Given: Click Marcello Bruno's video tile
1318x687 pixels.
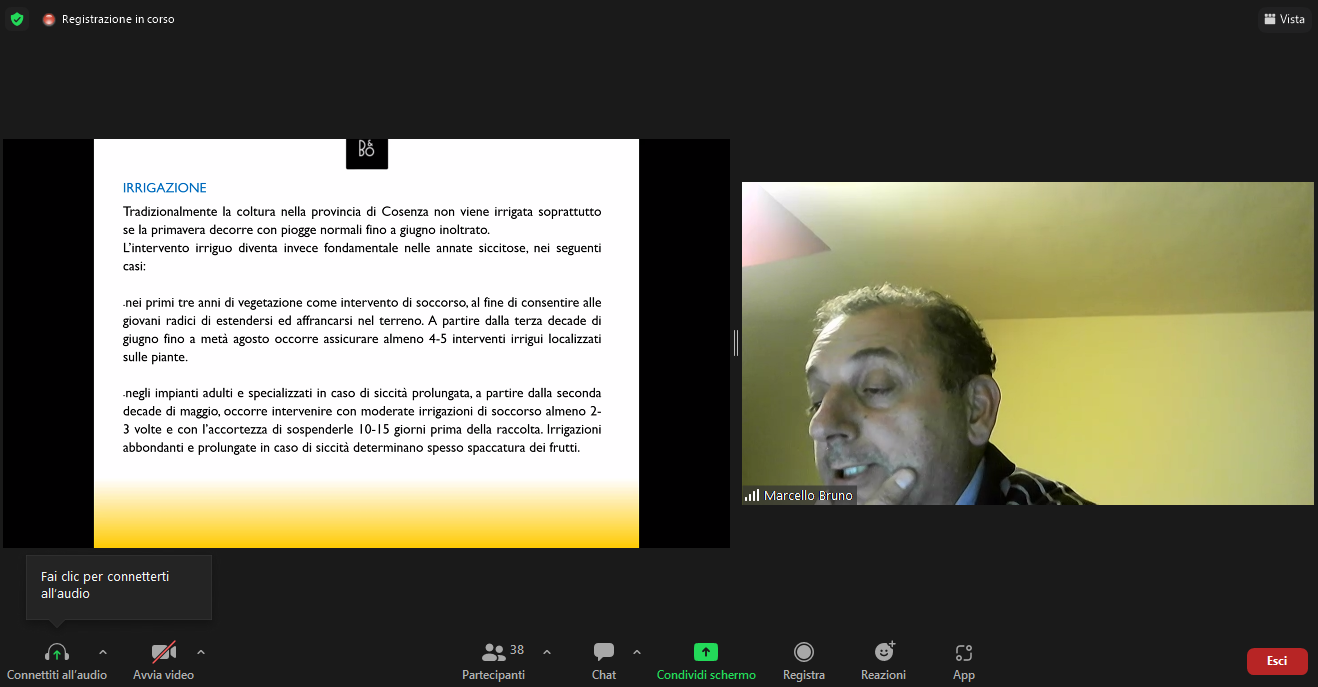Looking at the screenshot, I should click(x=1027, y=343).
